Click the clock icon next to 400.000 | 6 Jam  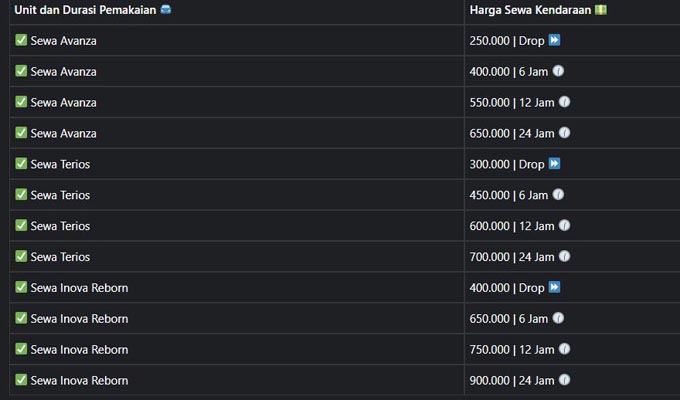[x=558, y=71]
